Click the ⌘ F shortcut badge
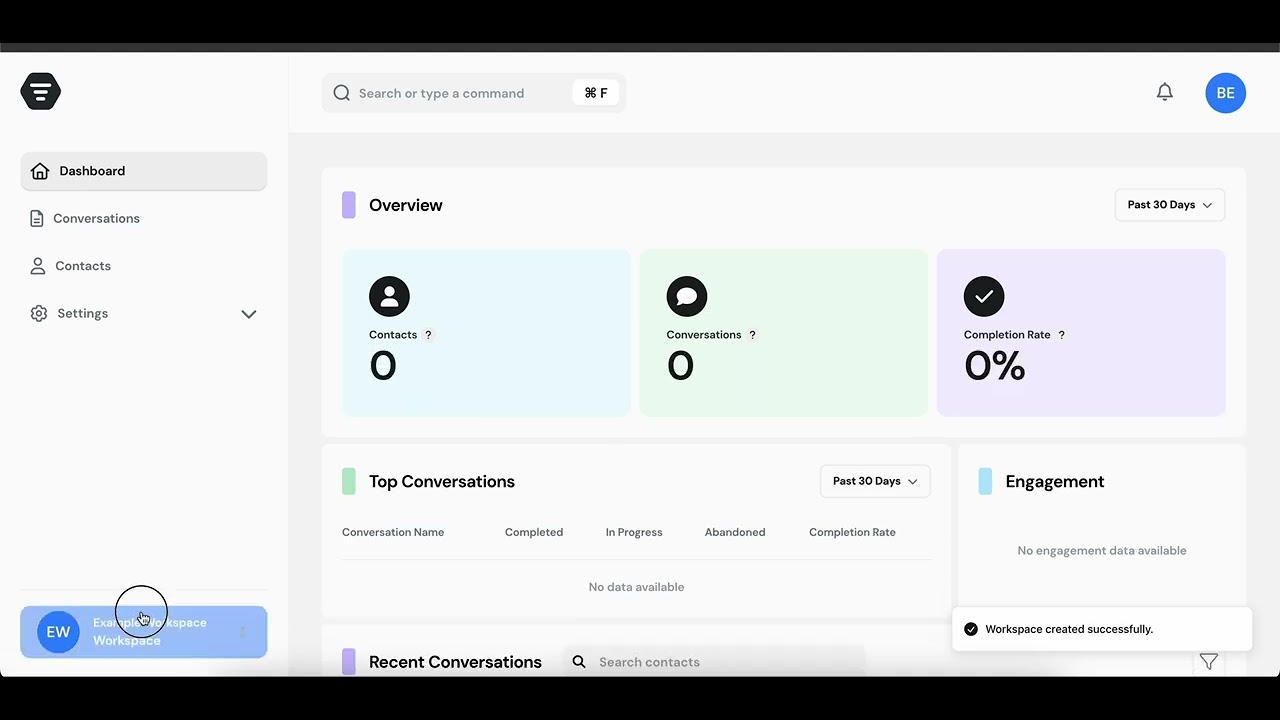The width and height of the screenshot is (1280, 720). pos(596,93)
